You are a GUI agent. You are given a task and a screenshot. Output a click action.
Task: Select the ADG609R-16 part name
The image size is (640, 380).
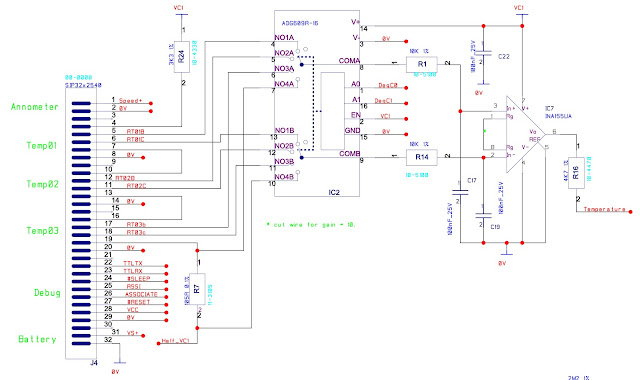(300, 24)
